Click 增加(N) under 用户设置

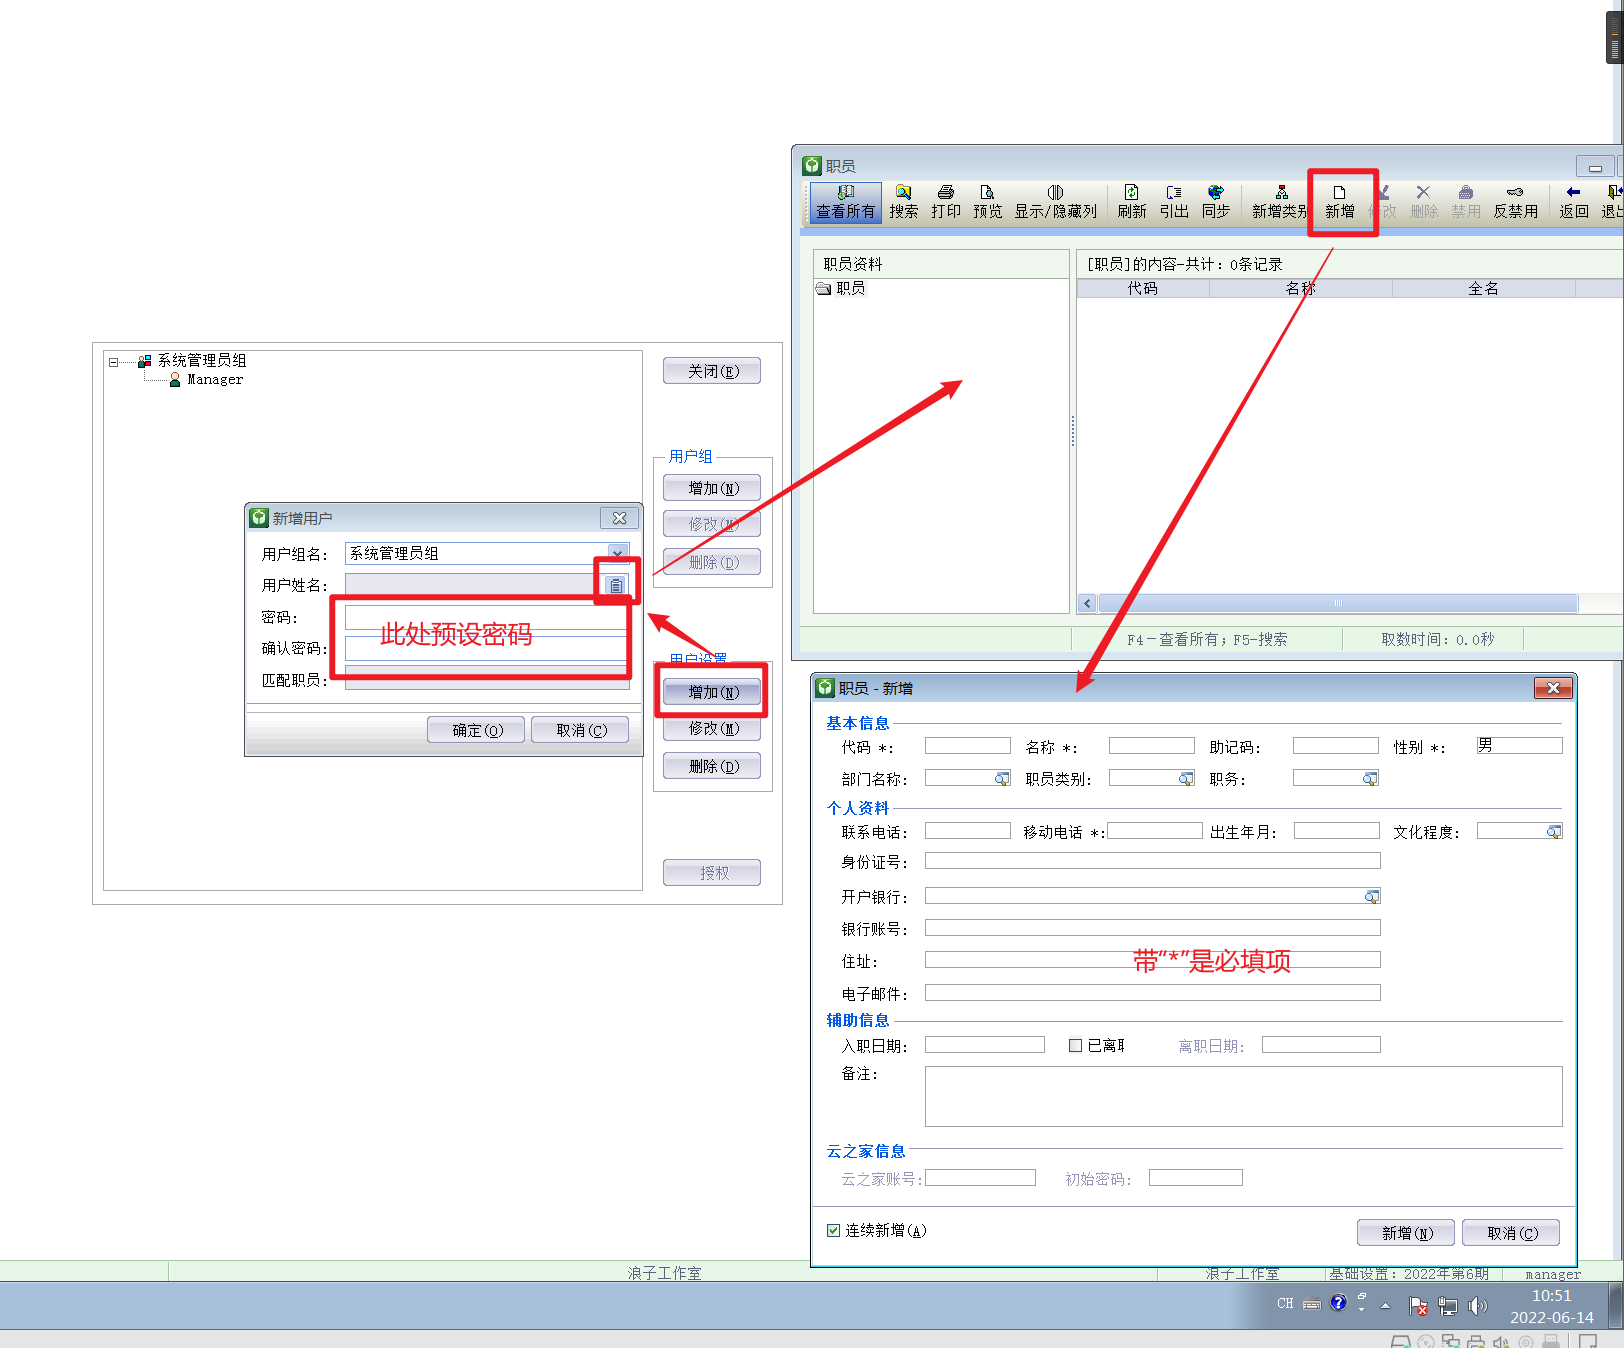coord(712,692)
